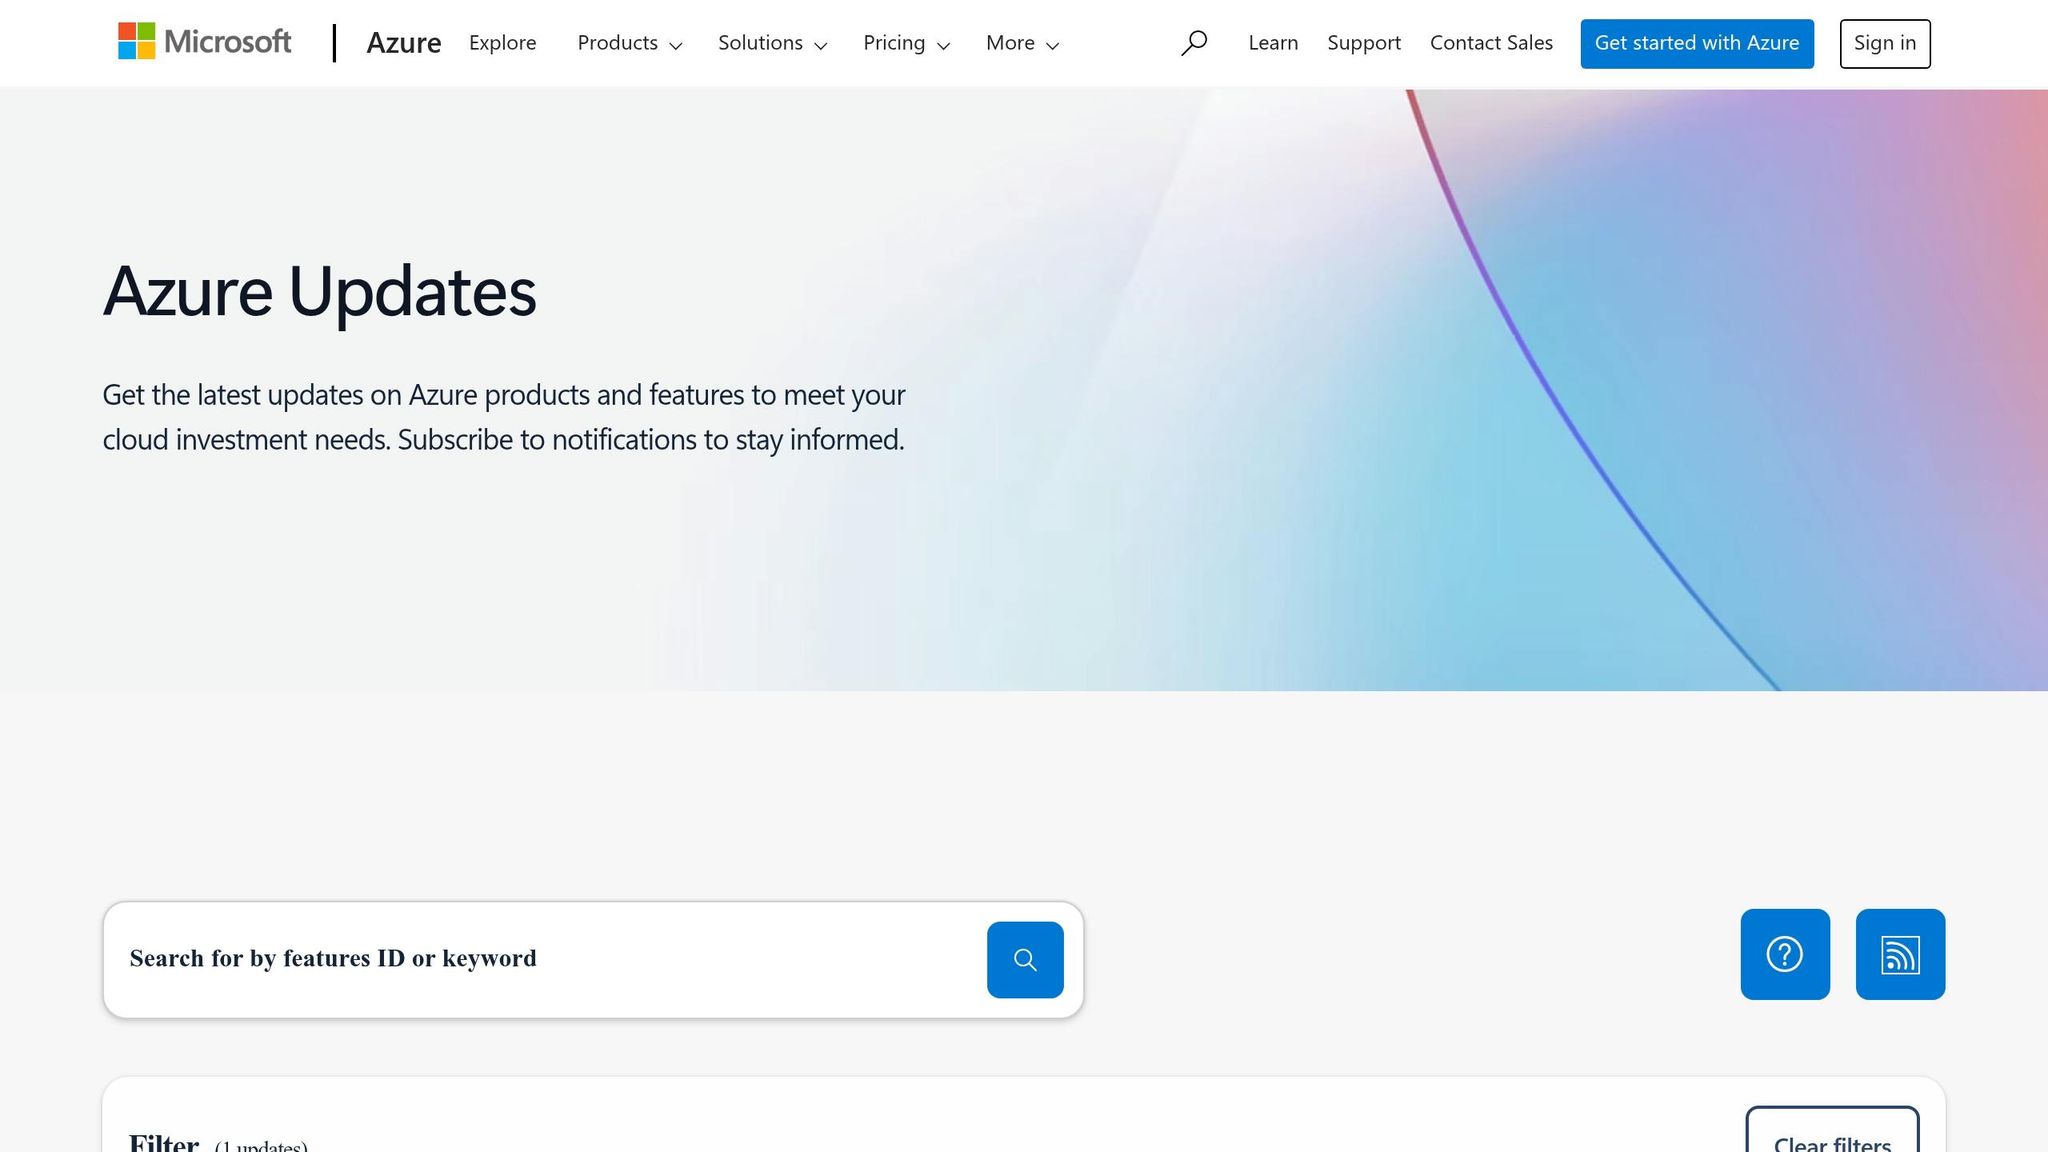
Task: Click the header search magnifier icon
Action: coord(1193,43)
